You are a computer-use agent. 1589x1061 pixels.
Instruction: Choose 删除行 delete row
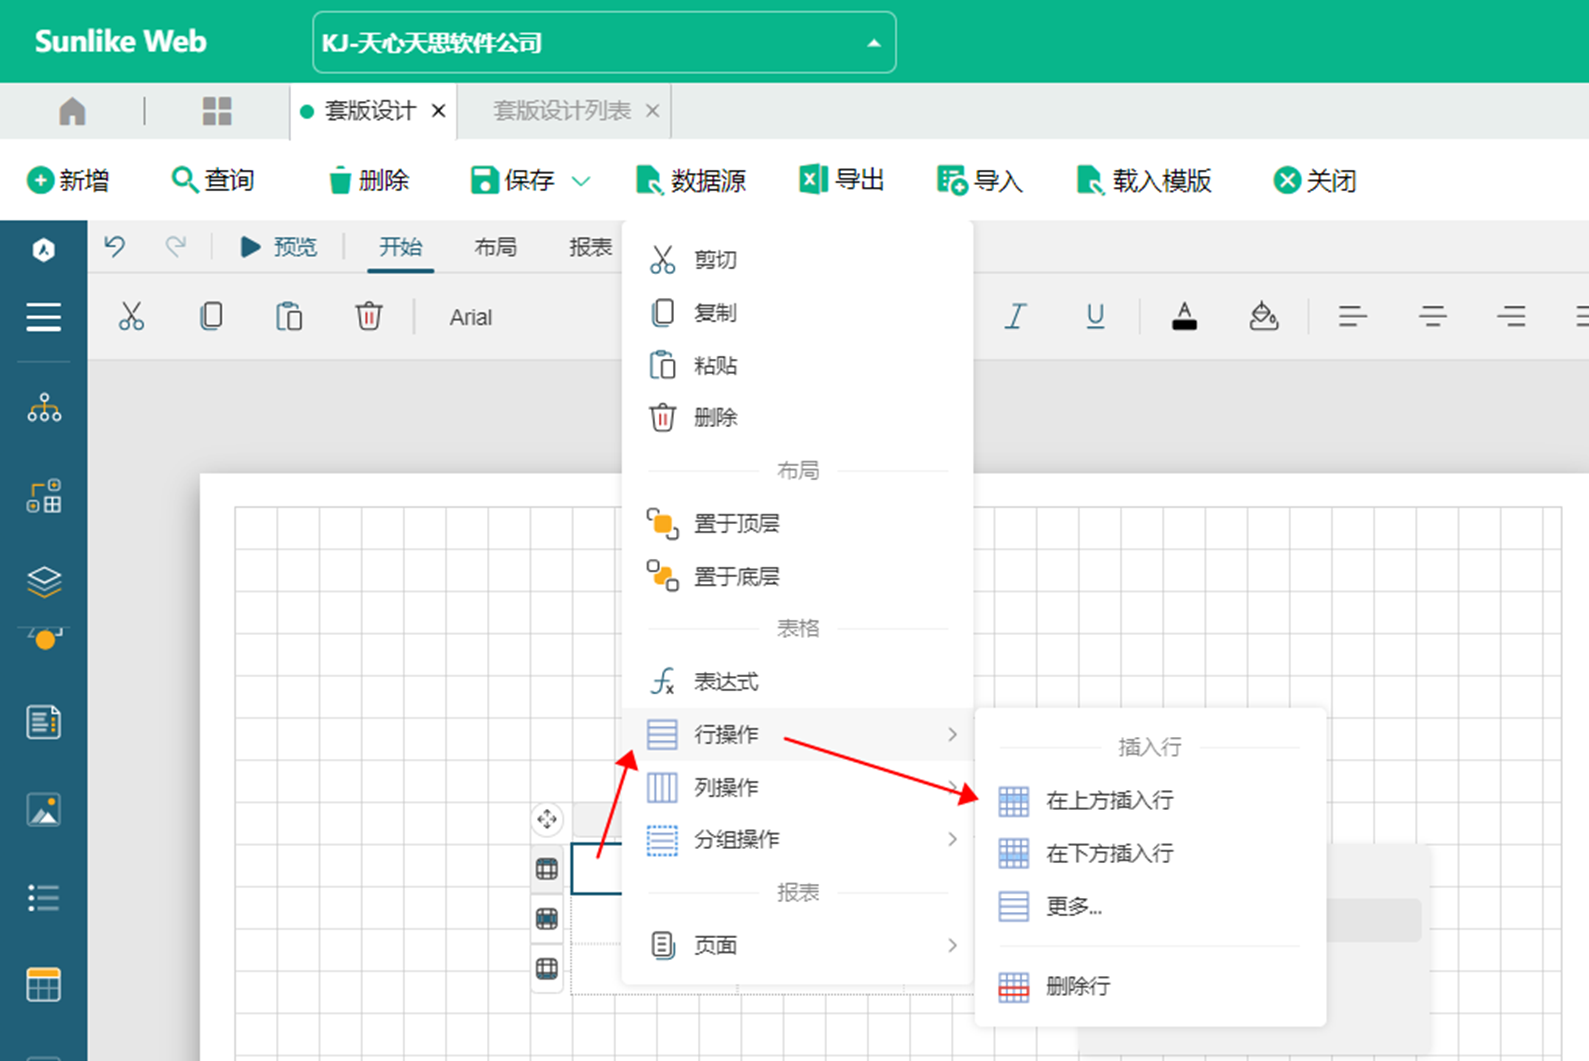pos(1150,986)
